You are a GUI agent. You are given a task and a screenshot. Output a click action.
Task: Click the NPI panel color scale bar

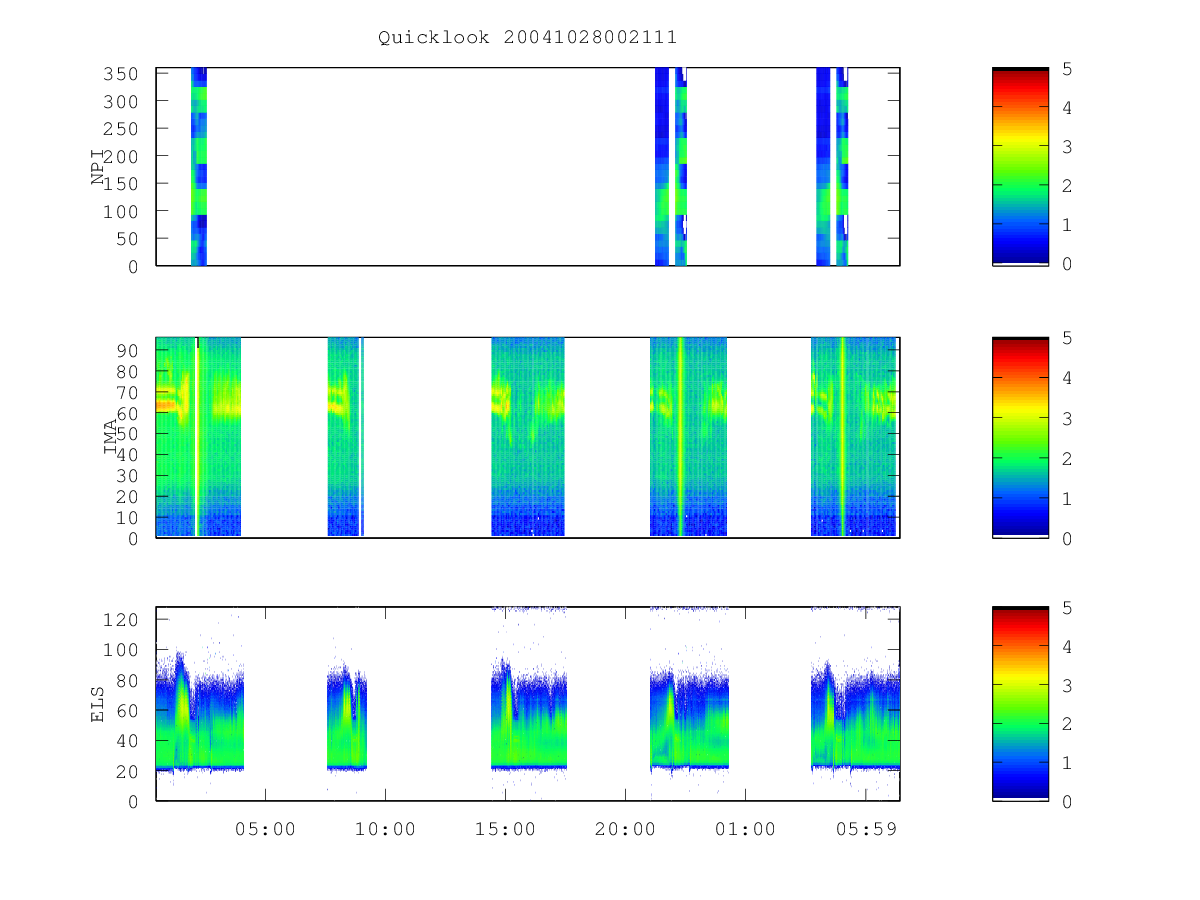[x=1020, y=167]
